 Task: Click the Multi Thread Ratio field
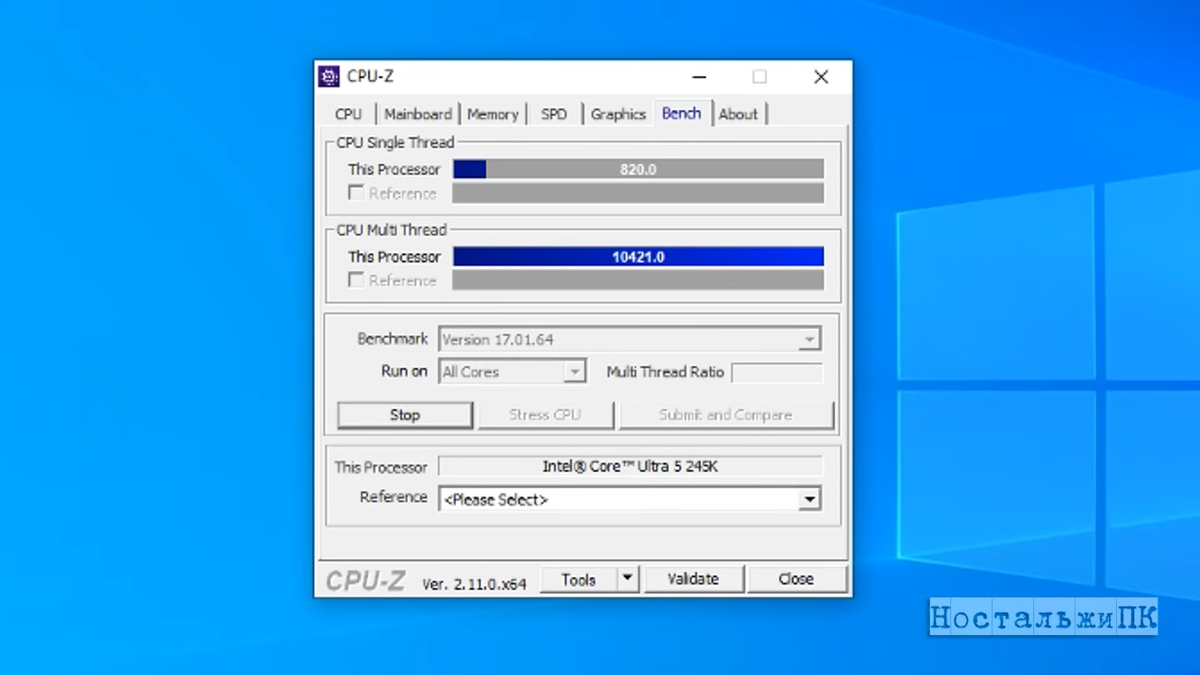point(777,372)
